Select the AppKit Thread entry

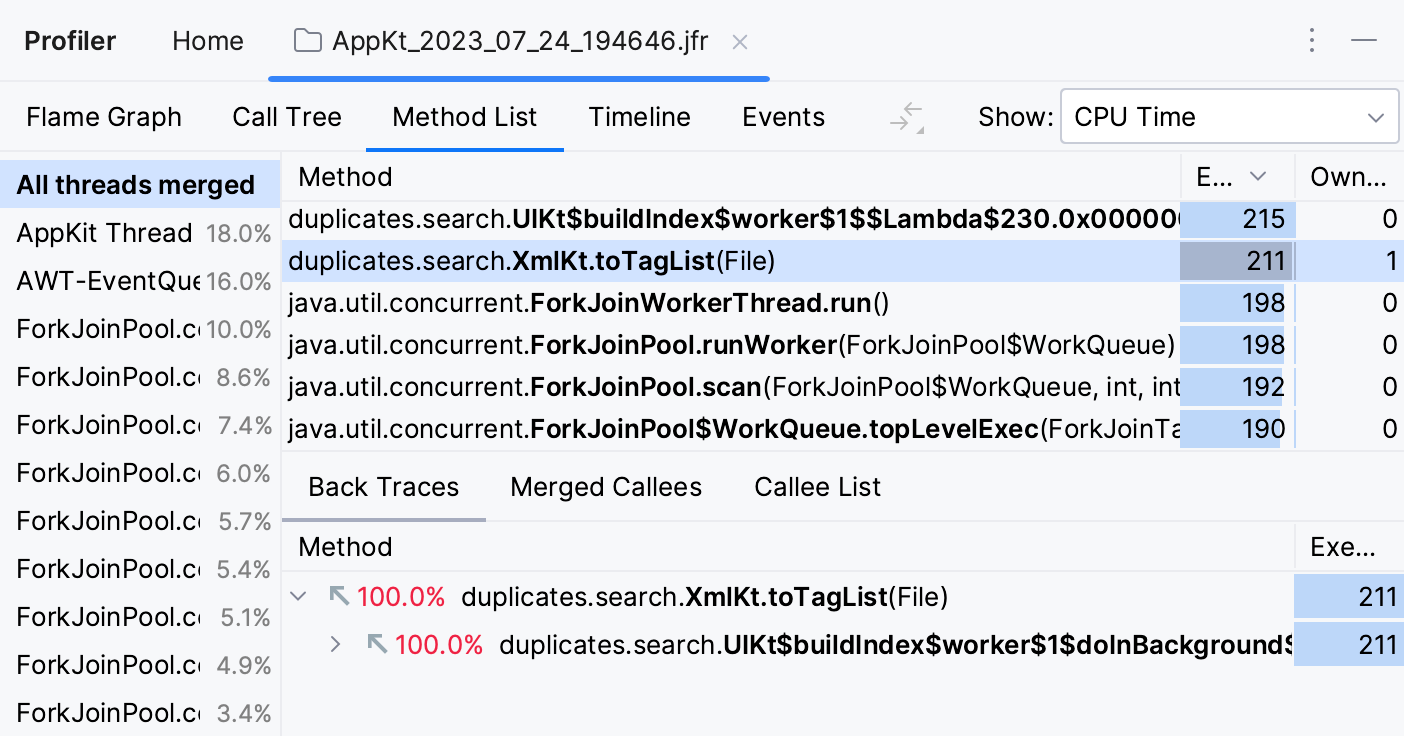pos(104,232)
